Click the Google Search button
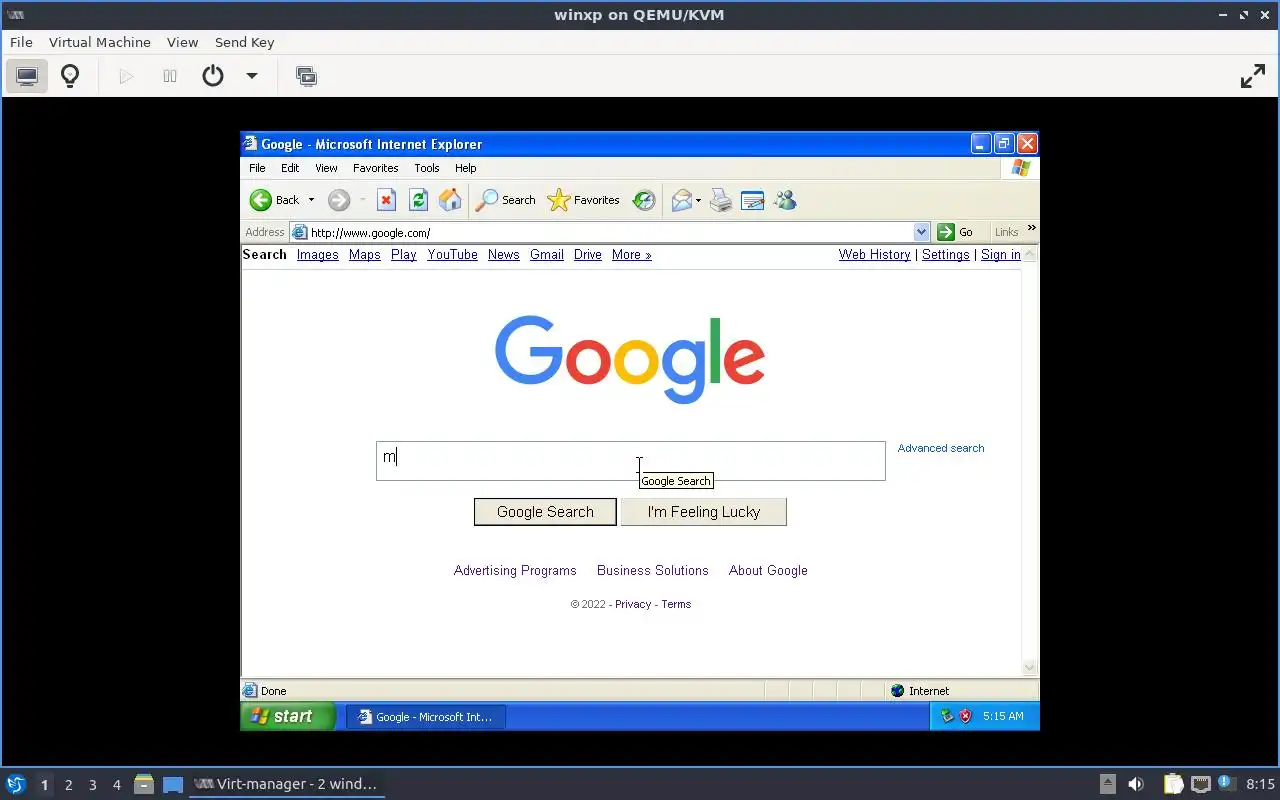Image resolution: width=1280 pixels, height=800 pixels. tap(545, 512)
